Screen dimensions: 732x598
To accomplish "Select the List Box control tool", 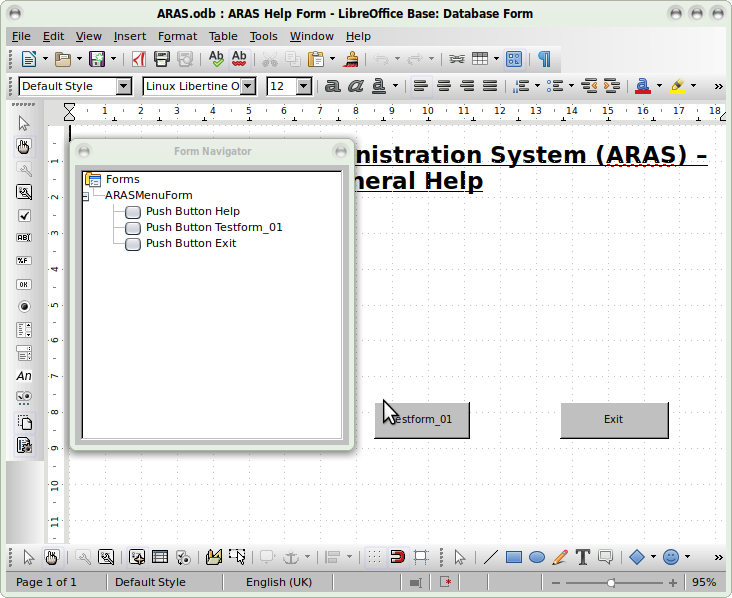I will pyautogui.click(x=24, y=330).
